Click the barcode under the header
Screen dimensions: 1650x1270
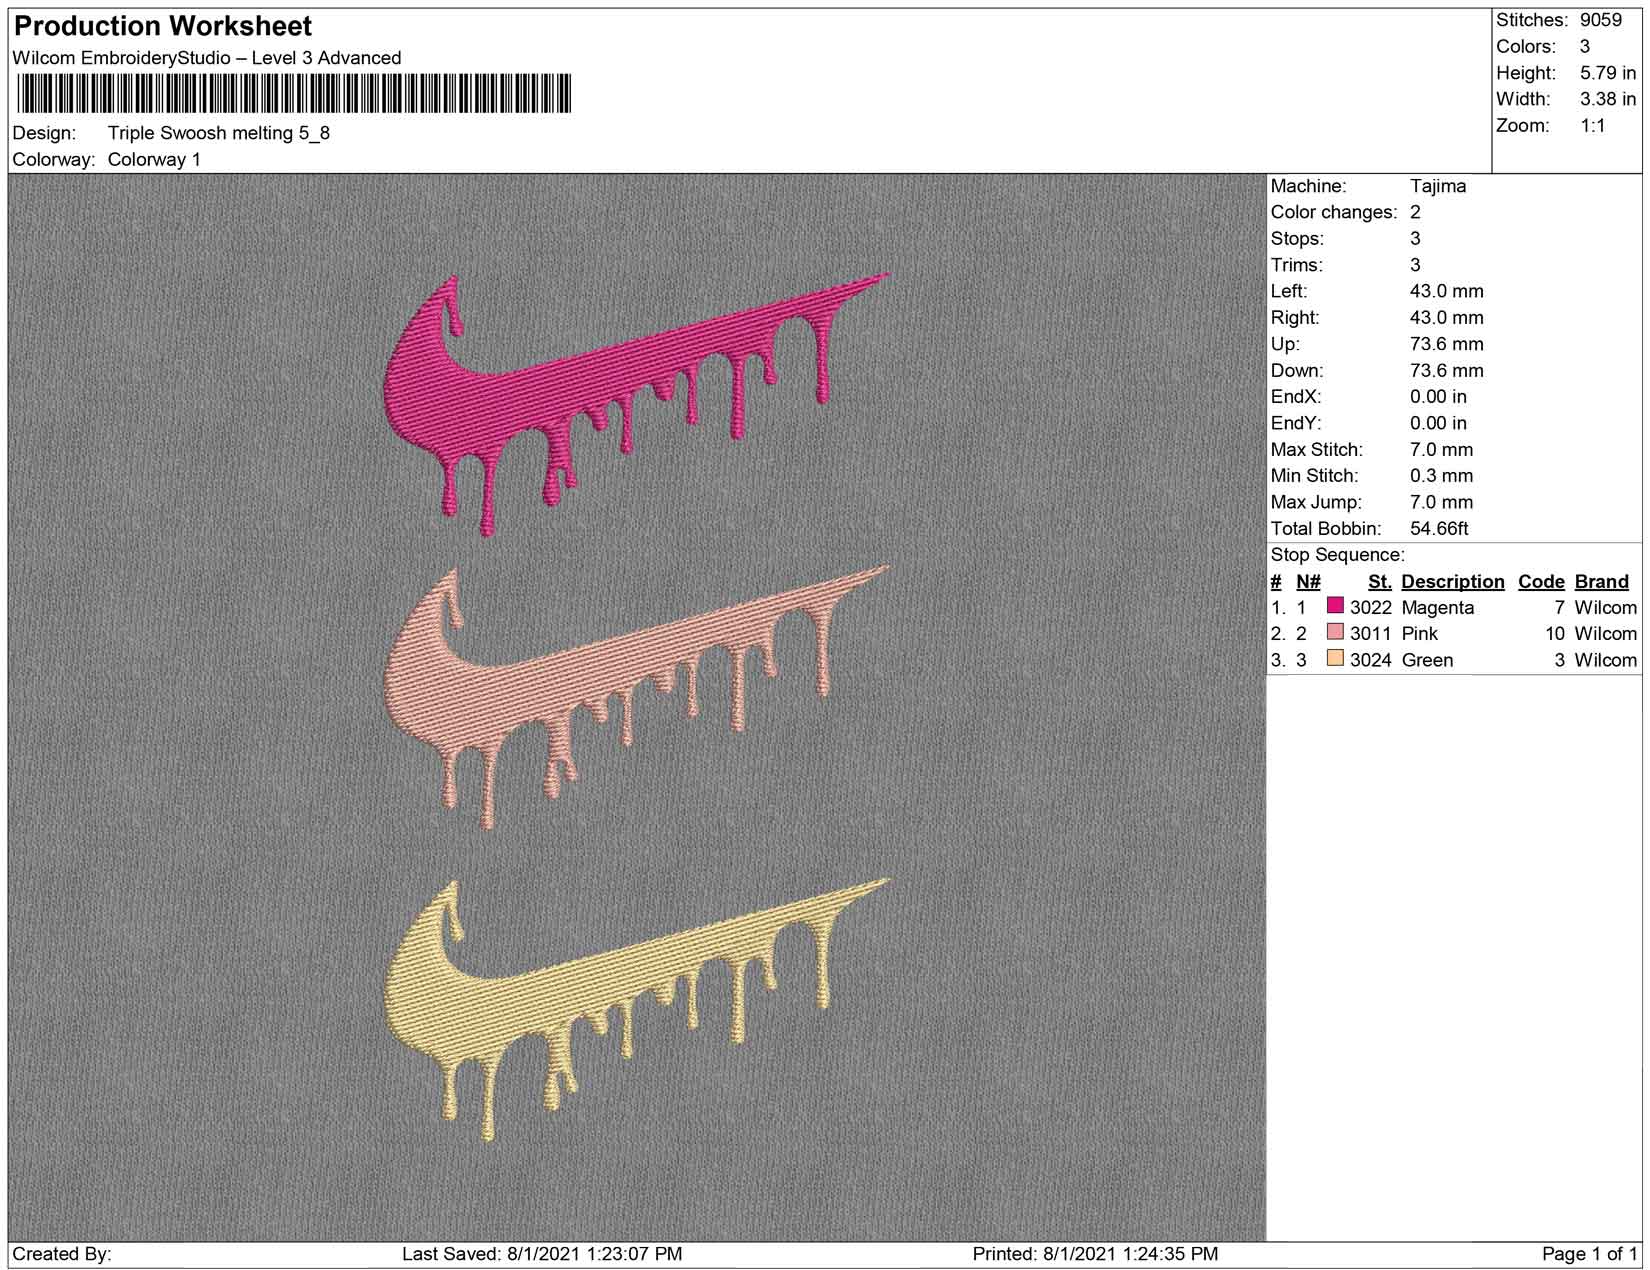[x=294, y=94]
